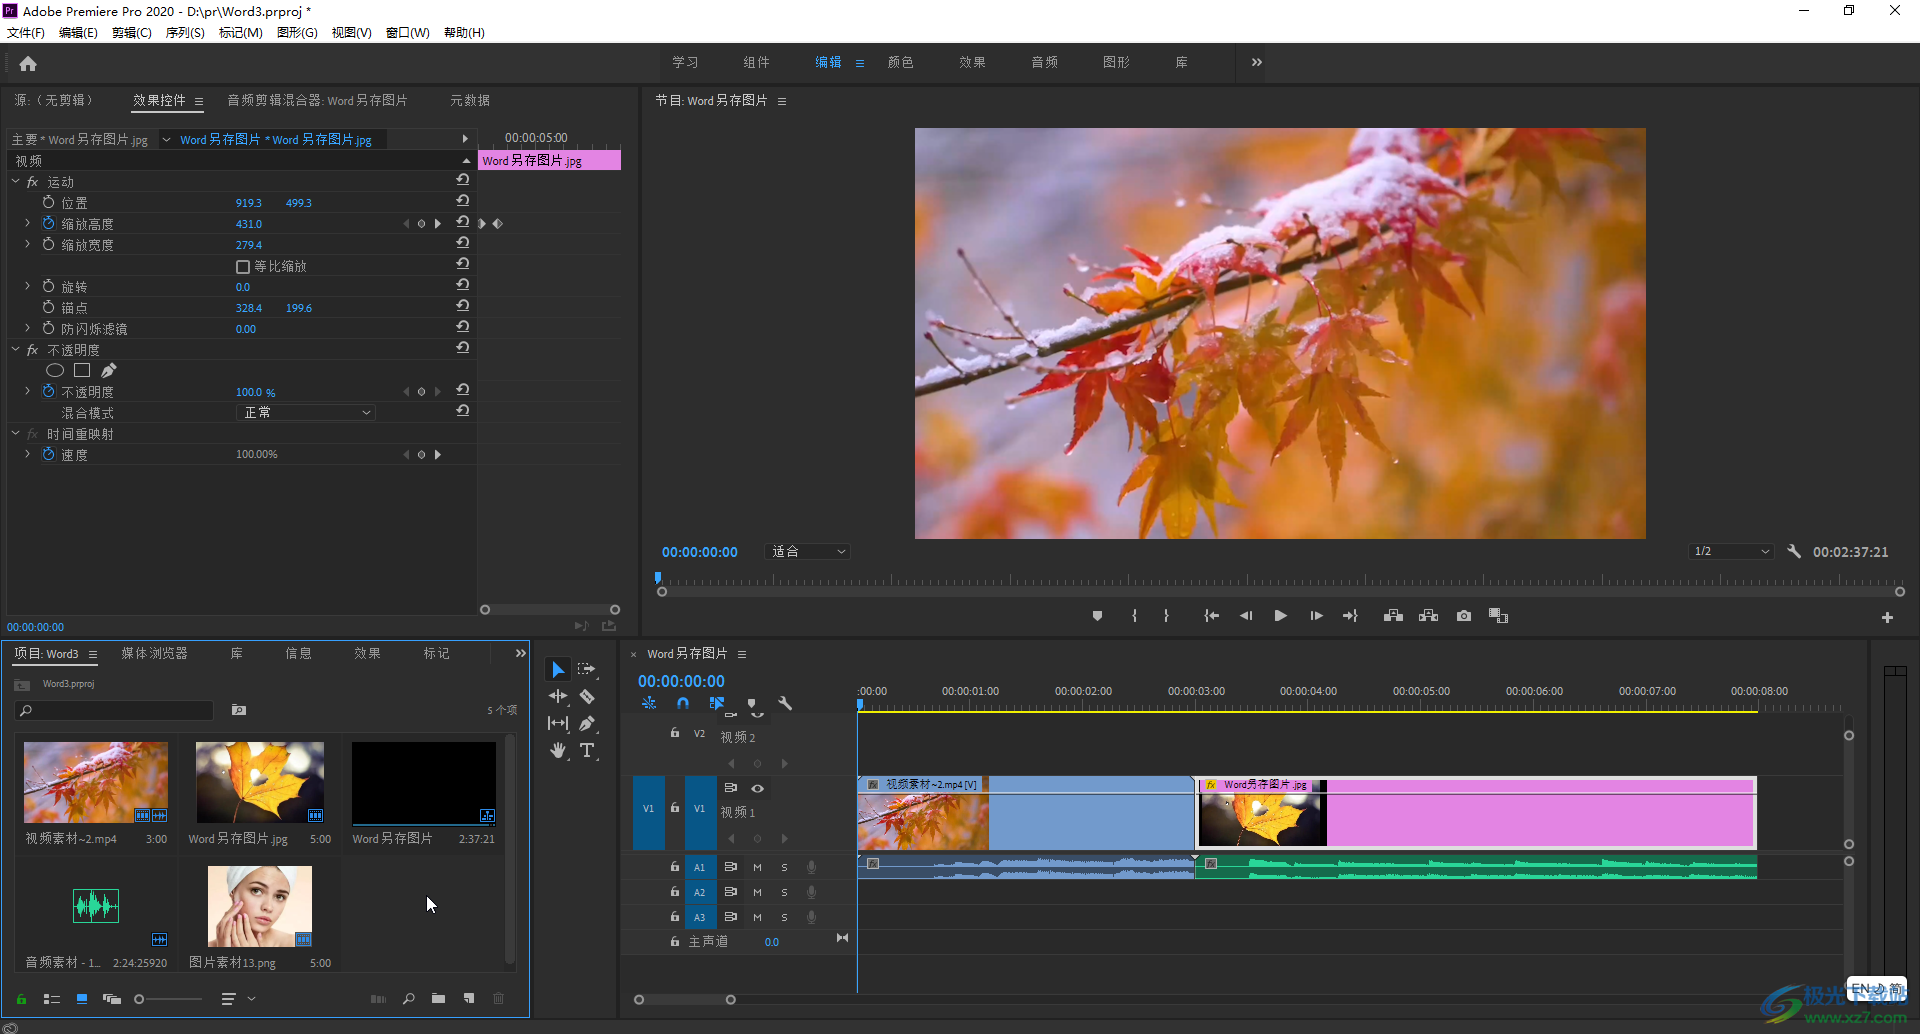Open the Sequence menu
The height and width of the screenshot is (1034, 1920).
pos(185,33)
